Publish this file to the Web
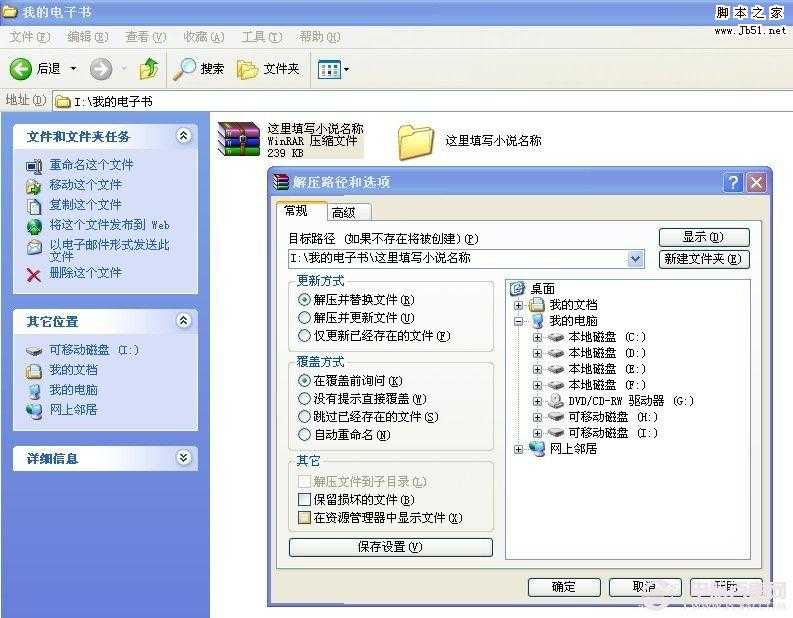793x618 pixels. pos(109,225)
